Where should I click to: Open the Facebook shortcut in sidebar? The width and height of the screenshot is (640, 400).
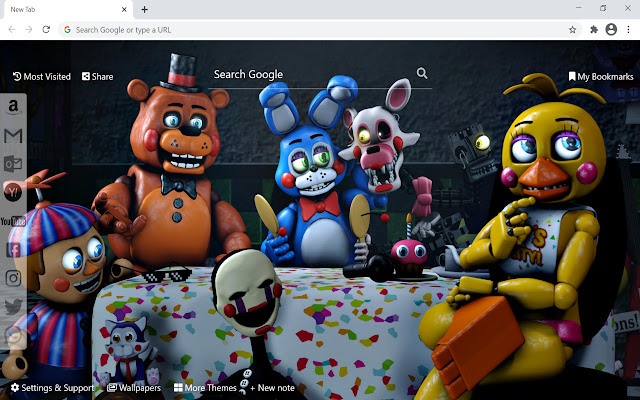13,249
